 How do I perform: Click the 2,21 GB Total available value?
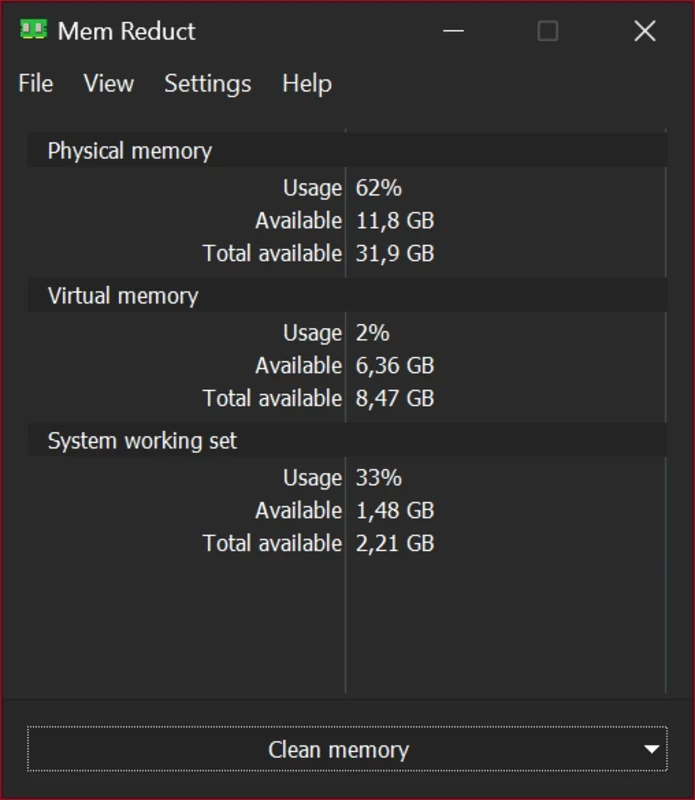pos(395,544)
